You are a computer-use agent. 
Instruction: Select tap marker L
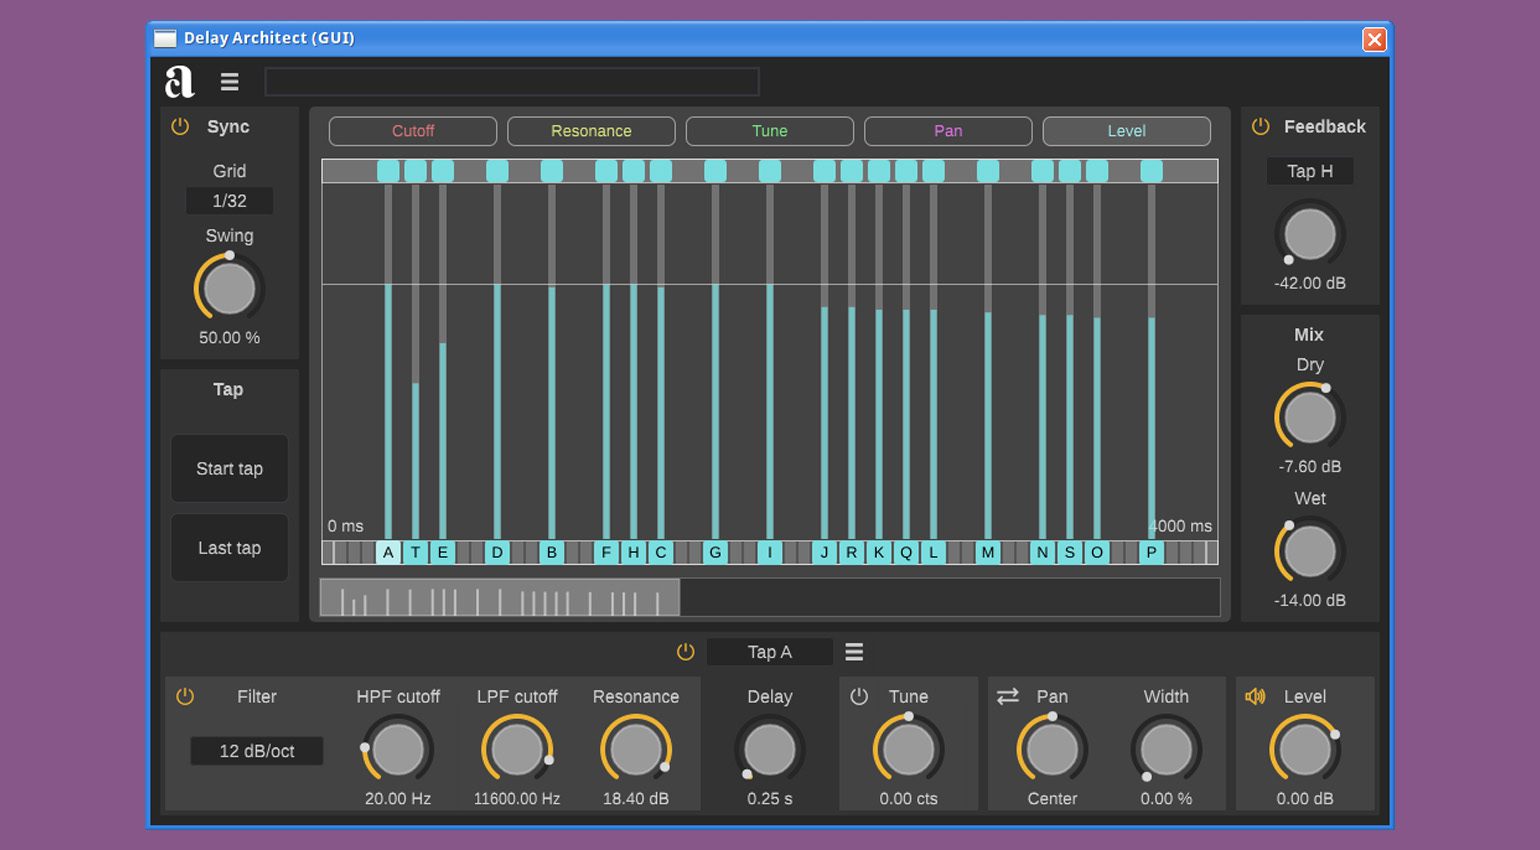pos(933,552)
